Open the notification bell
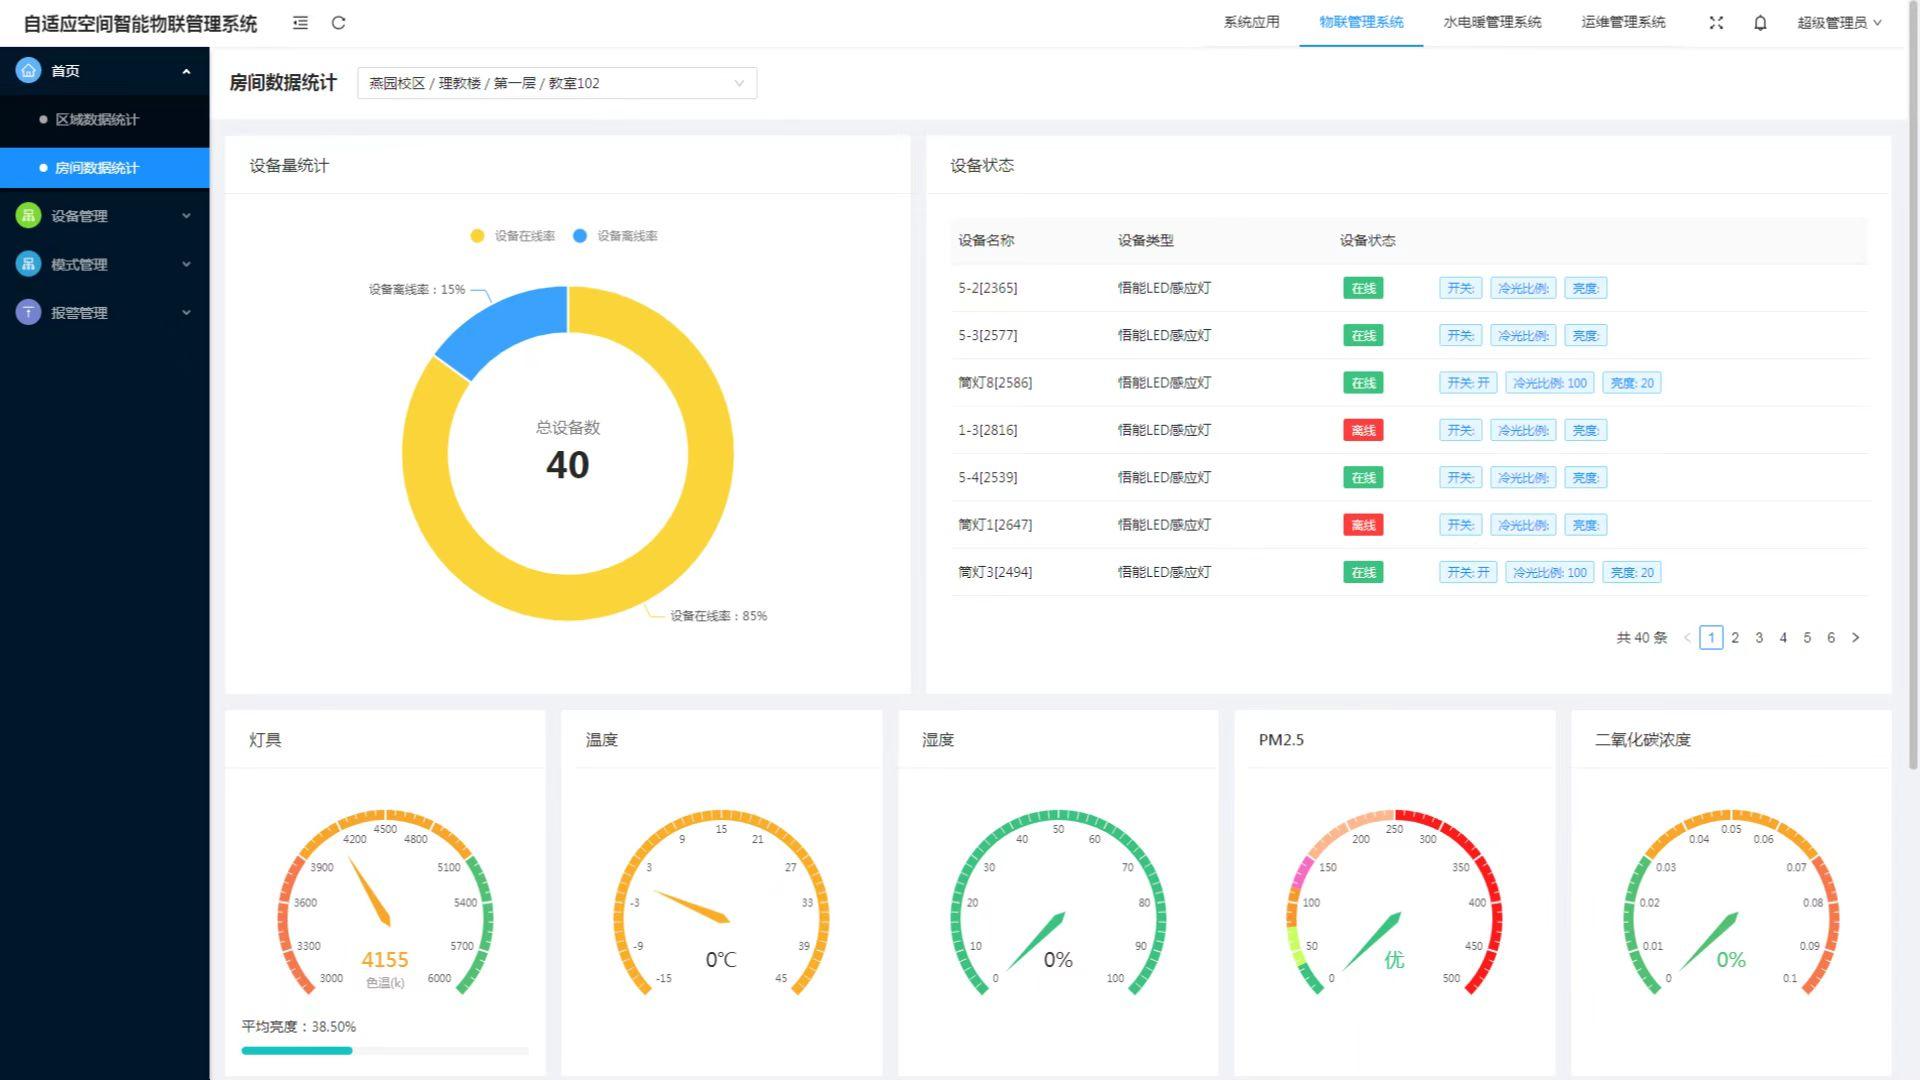Viewport: 1920px width, 1080px height. tap(1760, 23)
